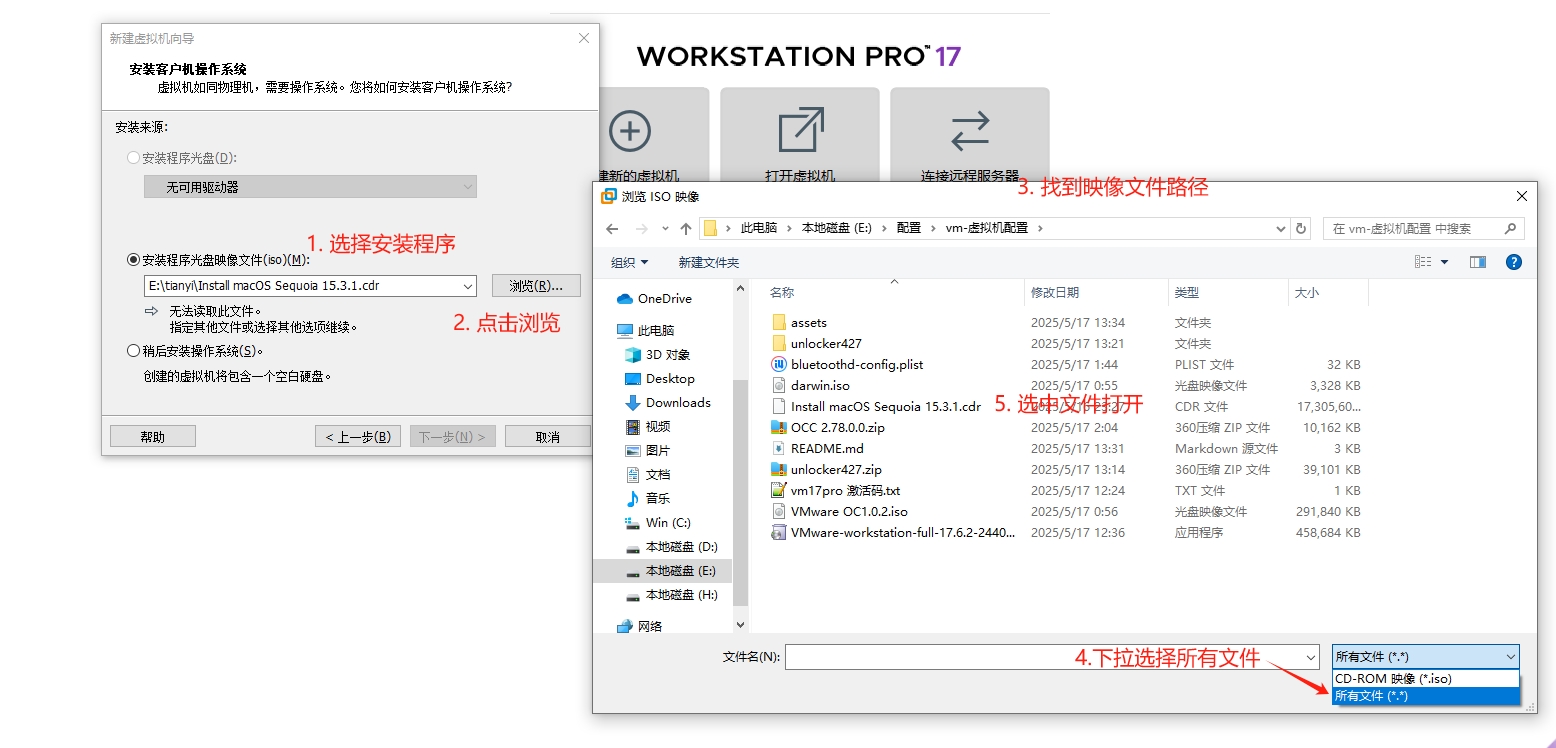Select 本地磁盘 (D:) drive
This screenshot has width=1556, height=748.
pos(671,546)
